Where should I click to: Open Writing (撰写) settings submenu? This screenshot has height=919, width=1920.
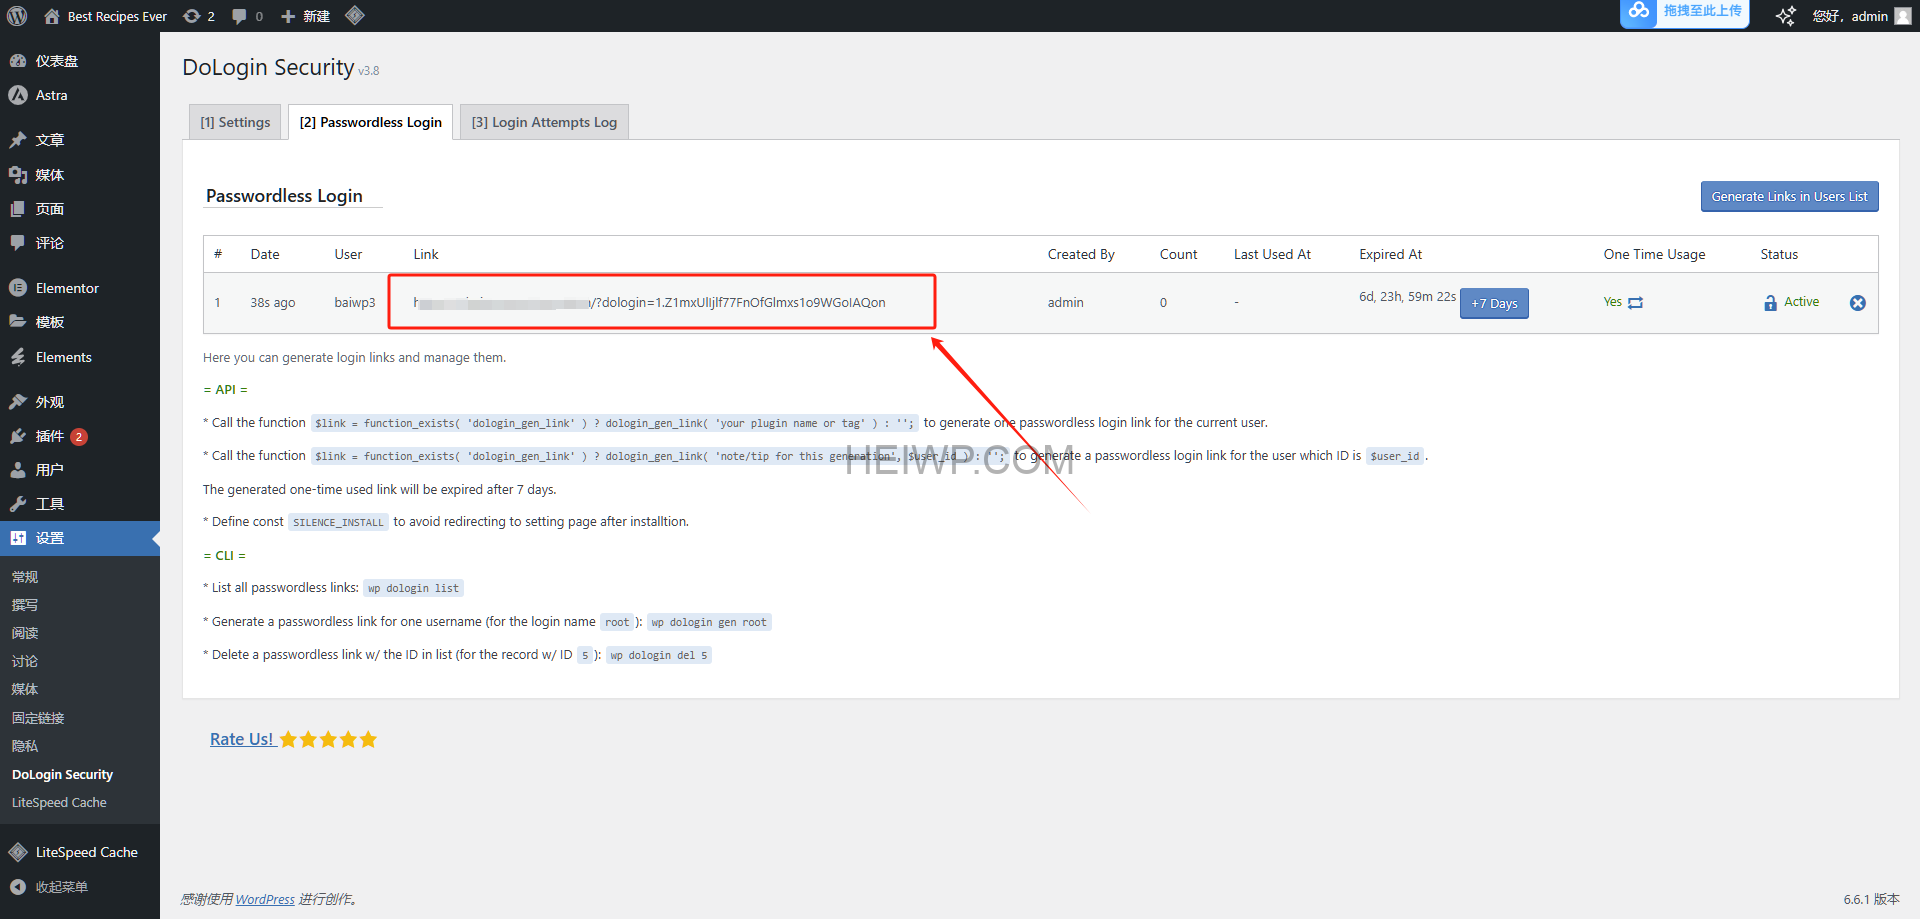25,605
